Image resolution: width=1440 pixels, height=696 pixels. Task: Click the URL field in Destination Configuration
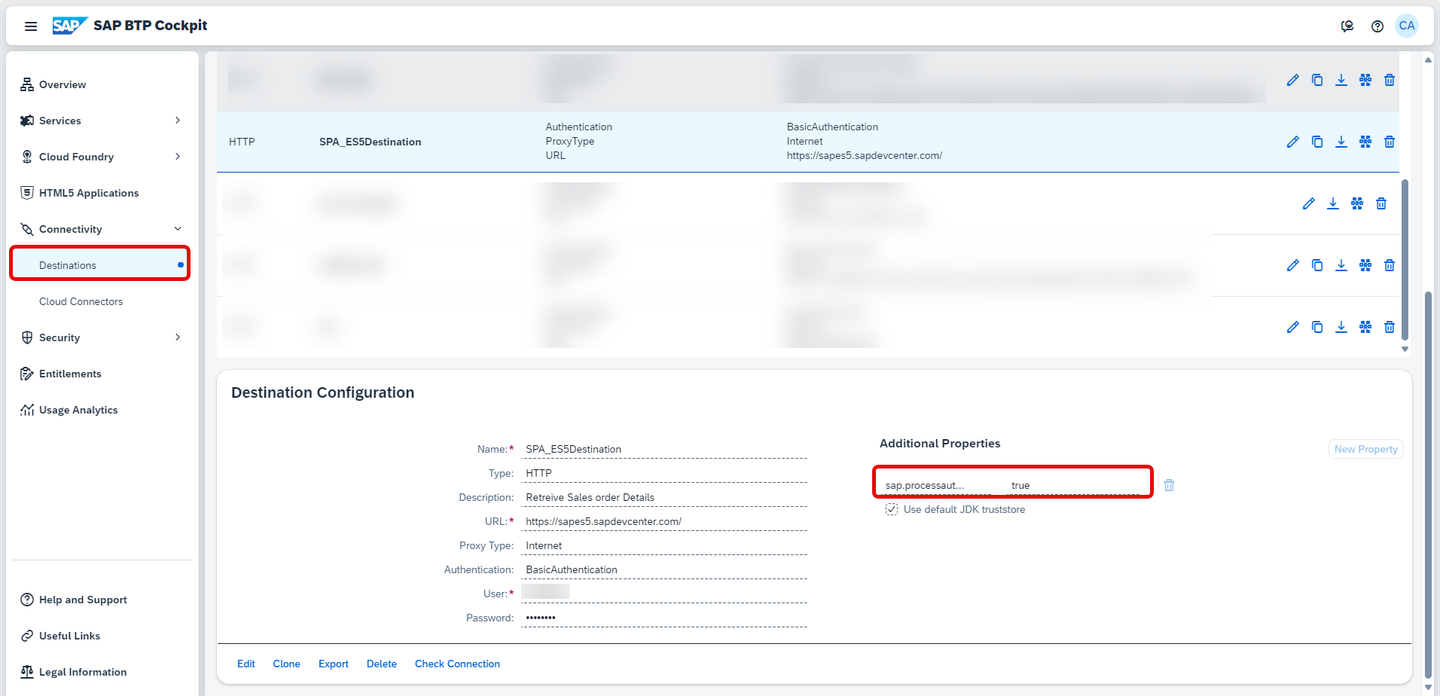(664, 521)
